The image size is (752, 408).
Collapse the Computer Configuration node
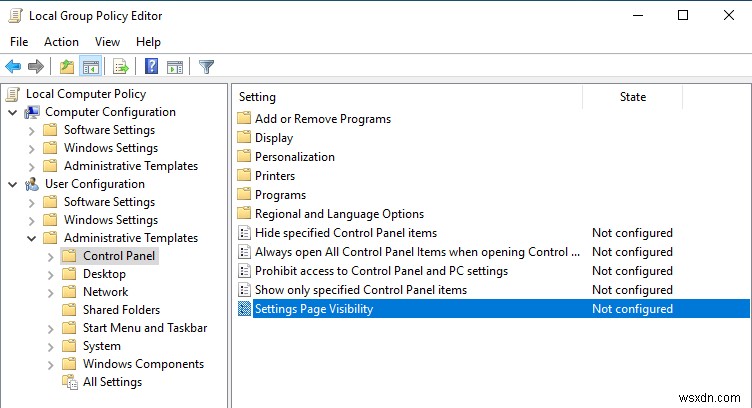click(x=13, y=113)
